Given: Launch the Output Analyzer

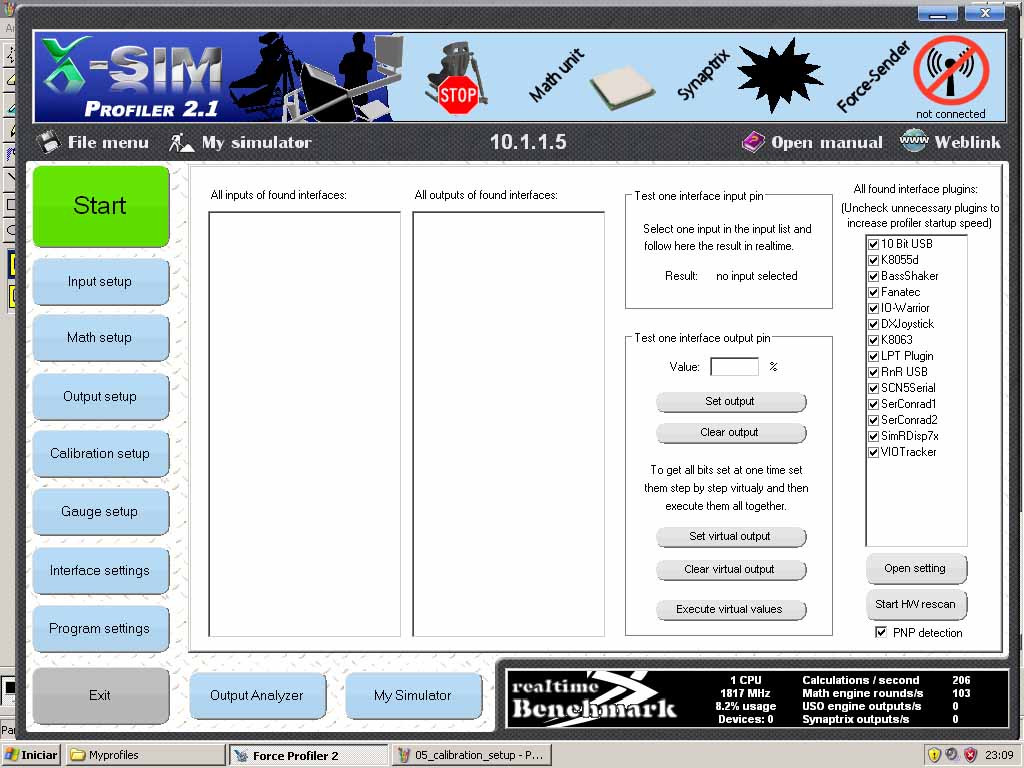Looking at the screenshot, I should coord(257,696).
